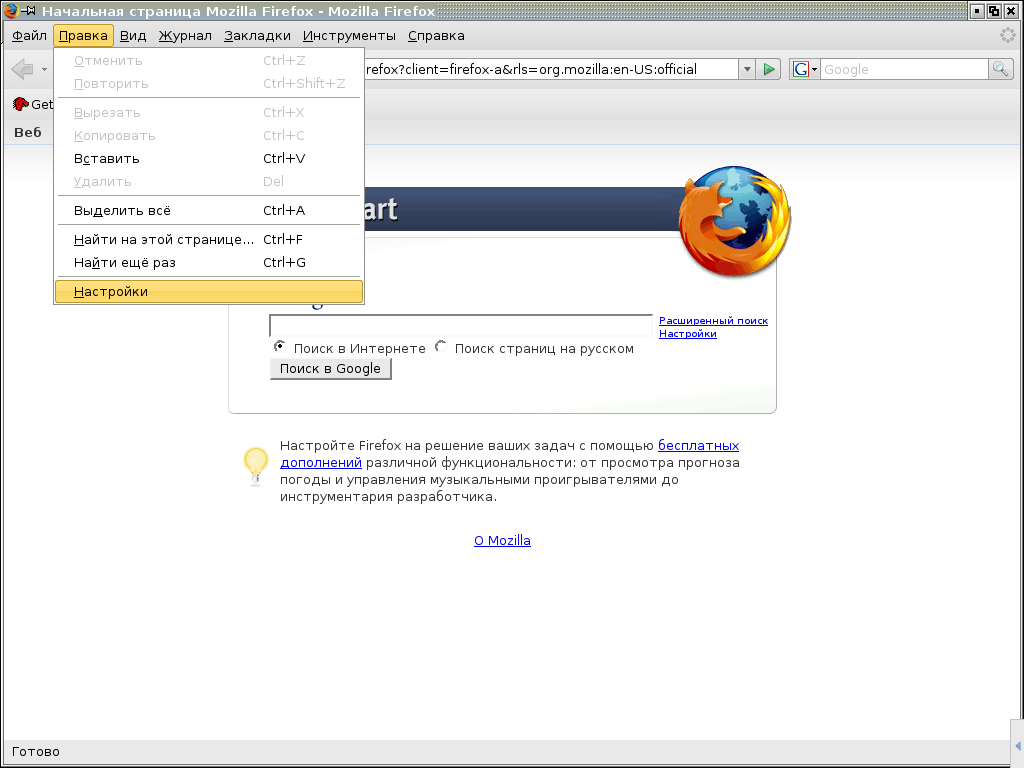Choose 'Найти ещё раз' menu item
The image size is (1024, 768).
tap(209, 263)
